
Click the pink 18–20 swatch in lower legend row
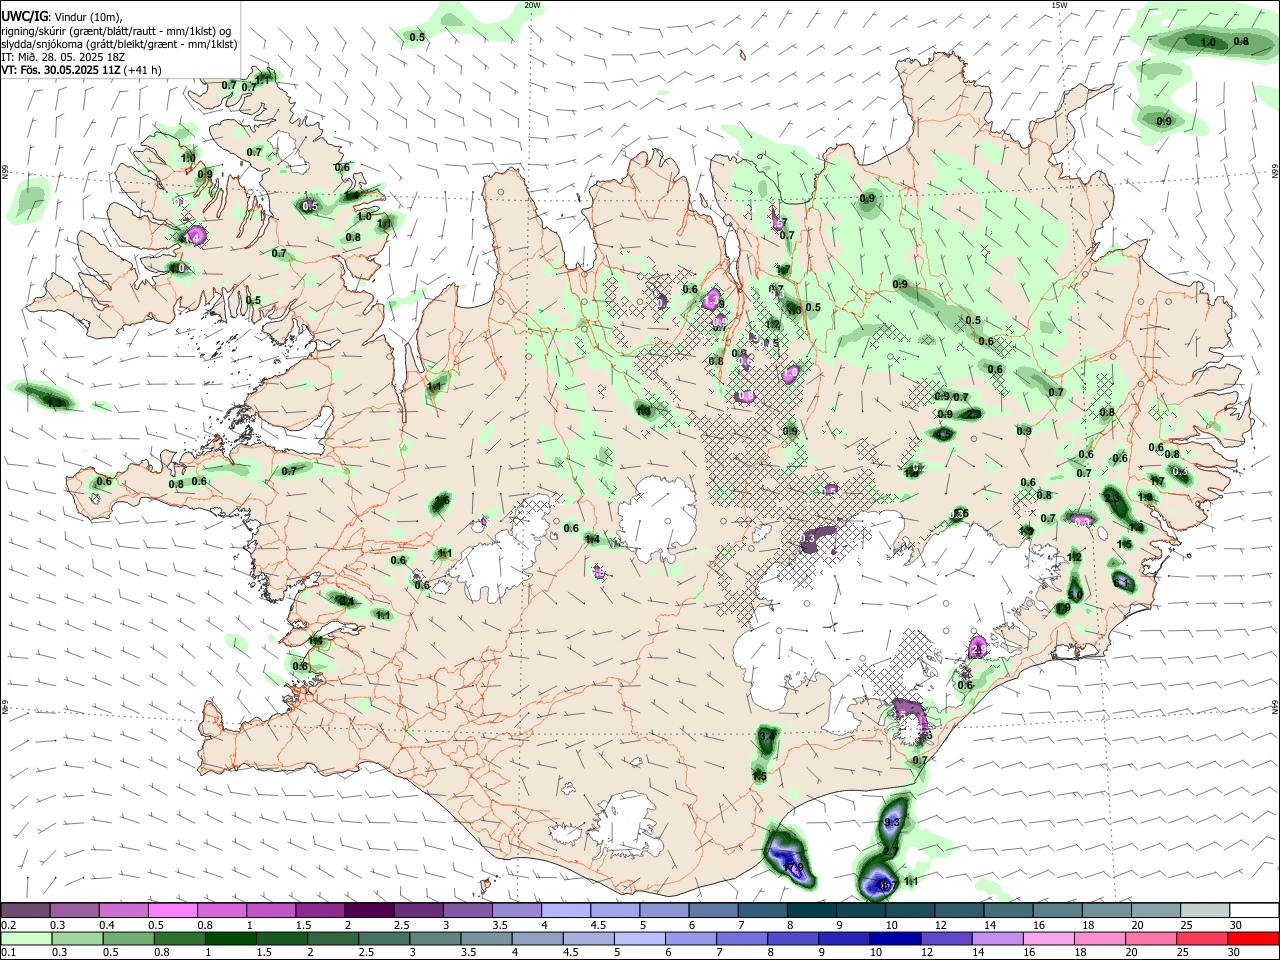(x=1098, y=939)
